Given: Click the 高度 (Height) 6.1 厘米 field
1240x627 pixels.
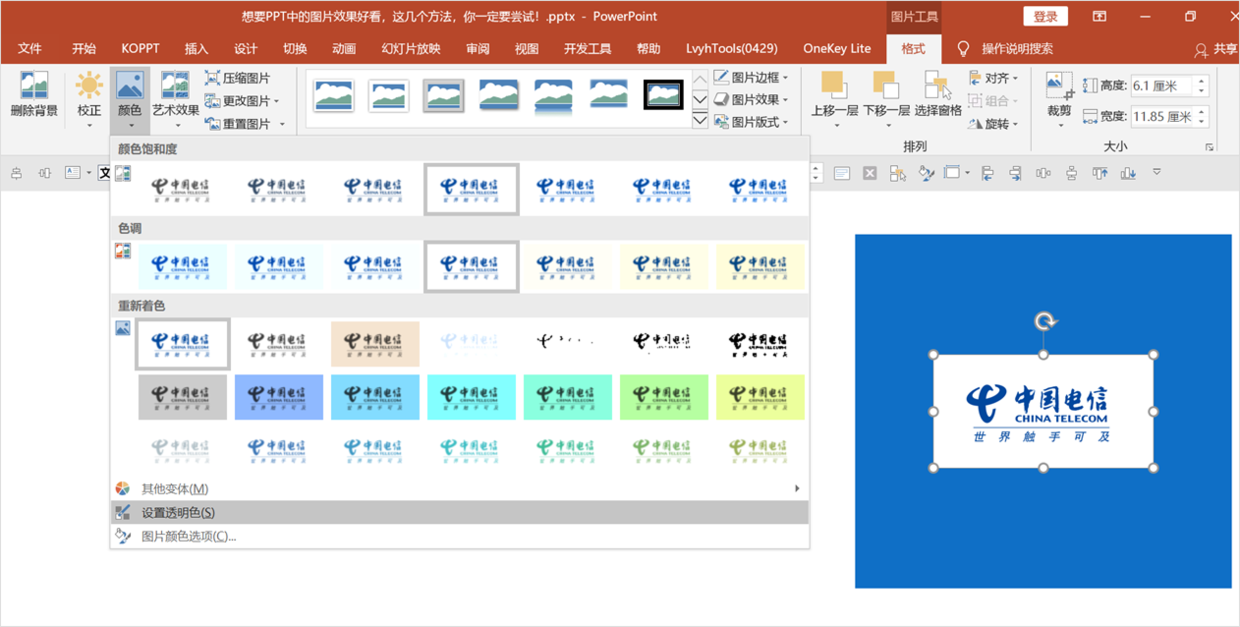Looking at the screenshot, I should point(1161,86).
